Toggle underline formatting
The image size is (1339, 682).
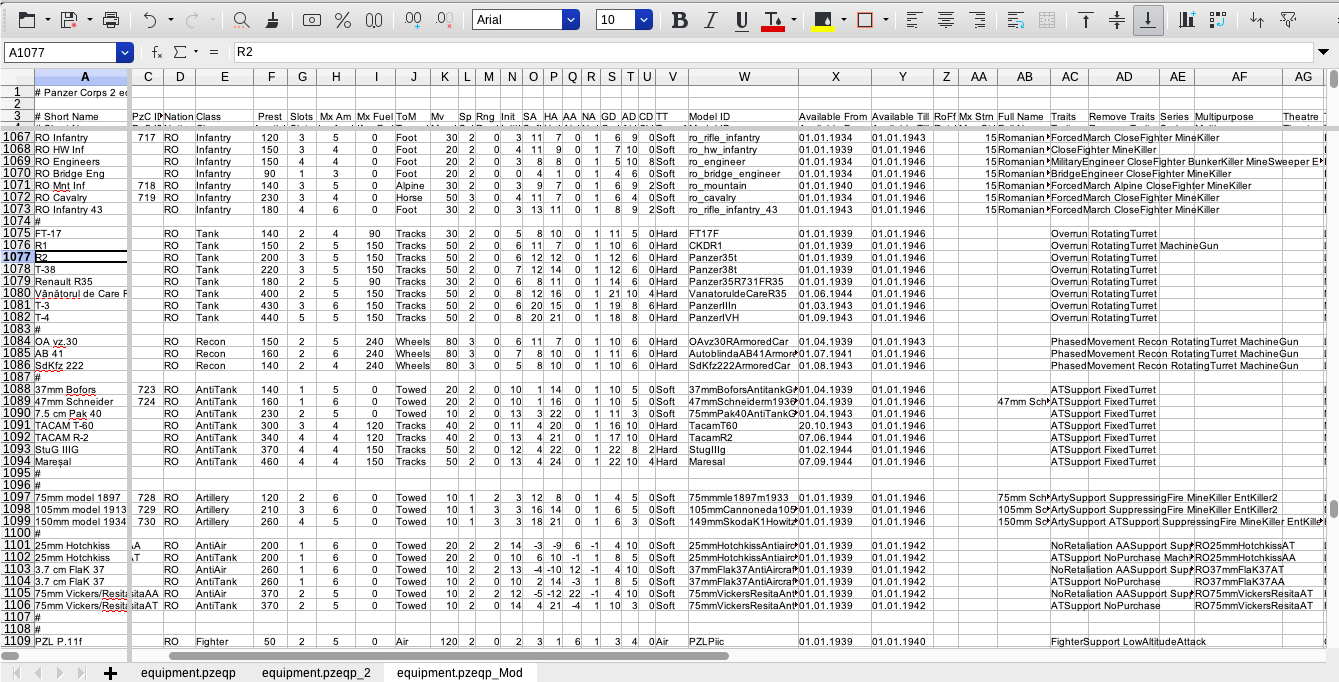(x=742, y=20)
